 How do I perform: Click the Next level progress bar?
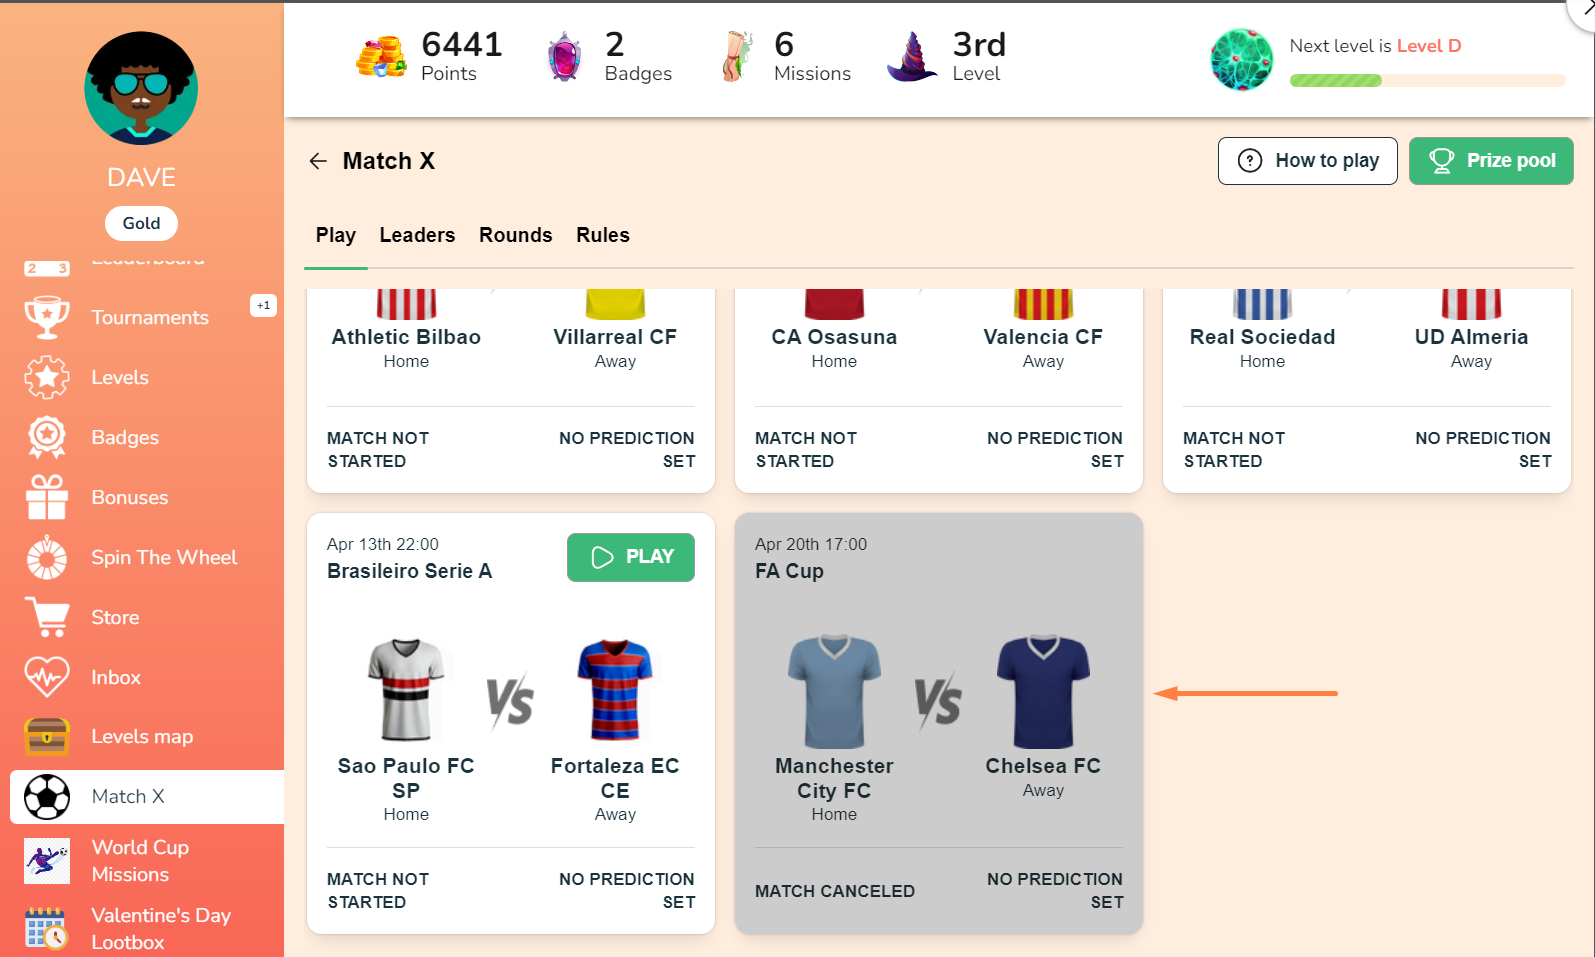coord(1427,81)
